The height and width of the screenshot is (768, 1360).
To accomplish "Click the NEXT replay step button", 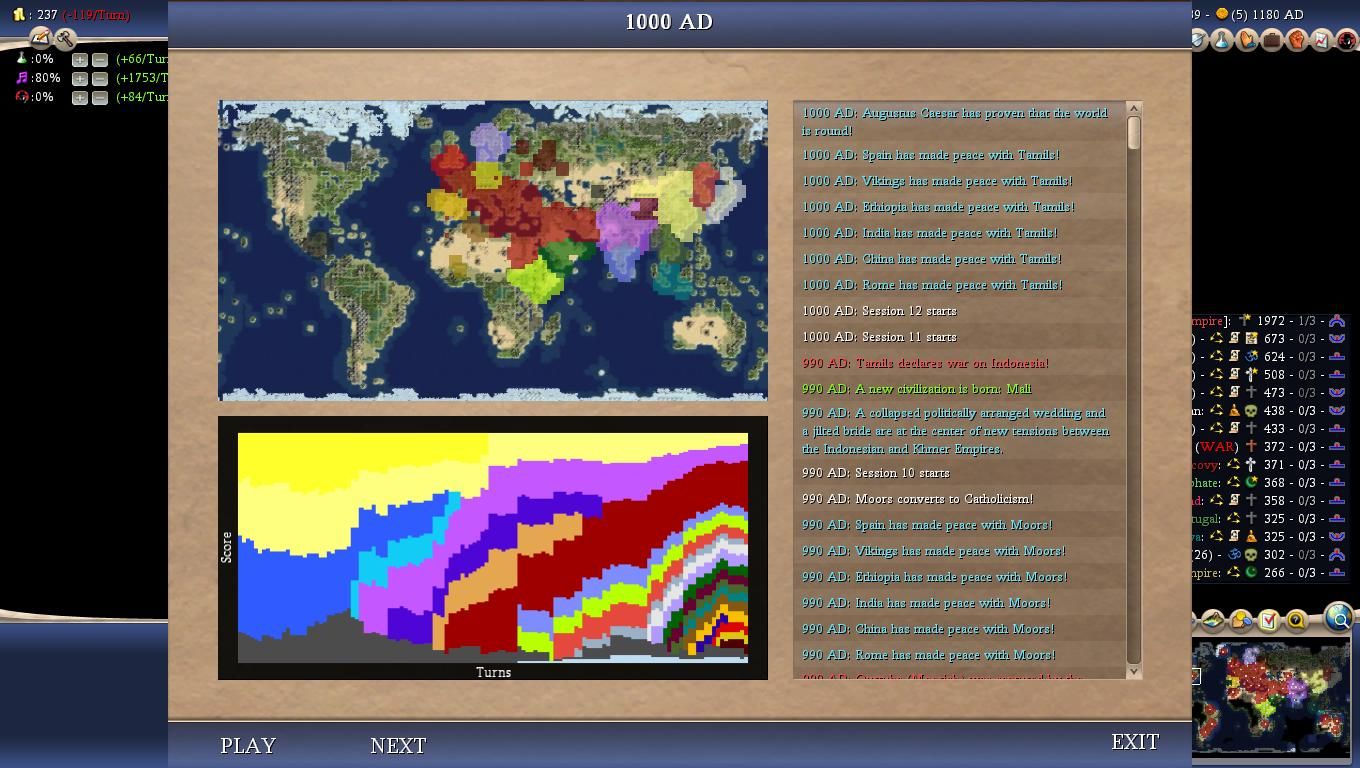I will 398,745.
